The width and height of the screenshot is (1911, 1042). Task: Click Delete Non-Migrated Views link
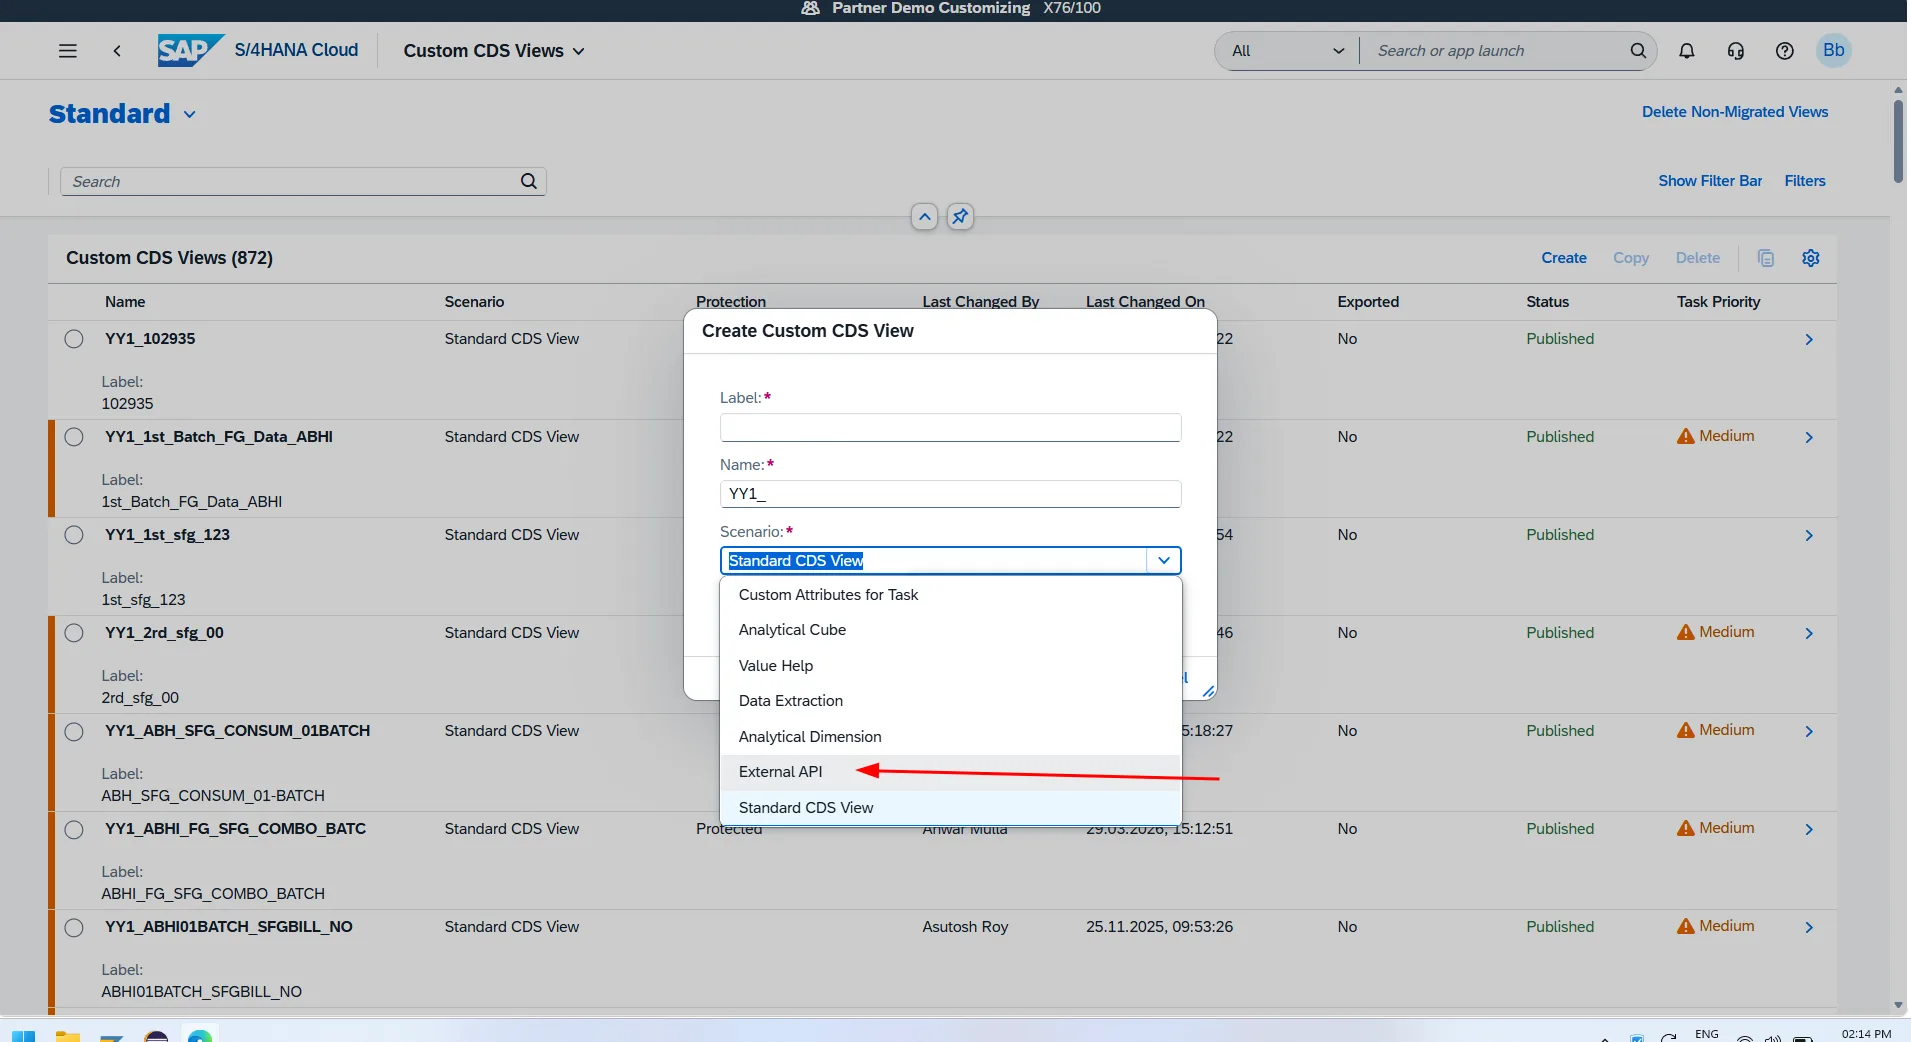coord(1735,112)
